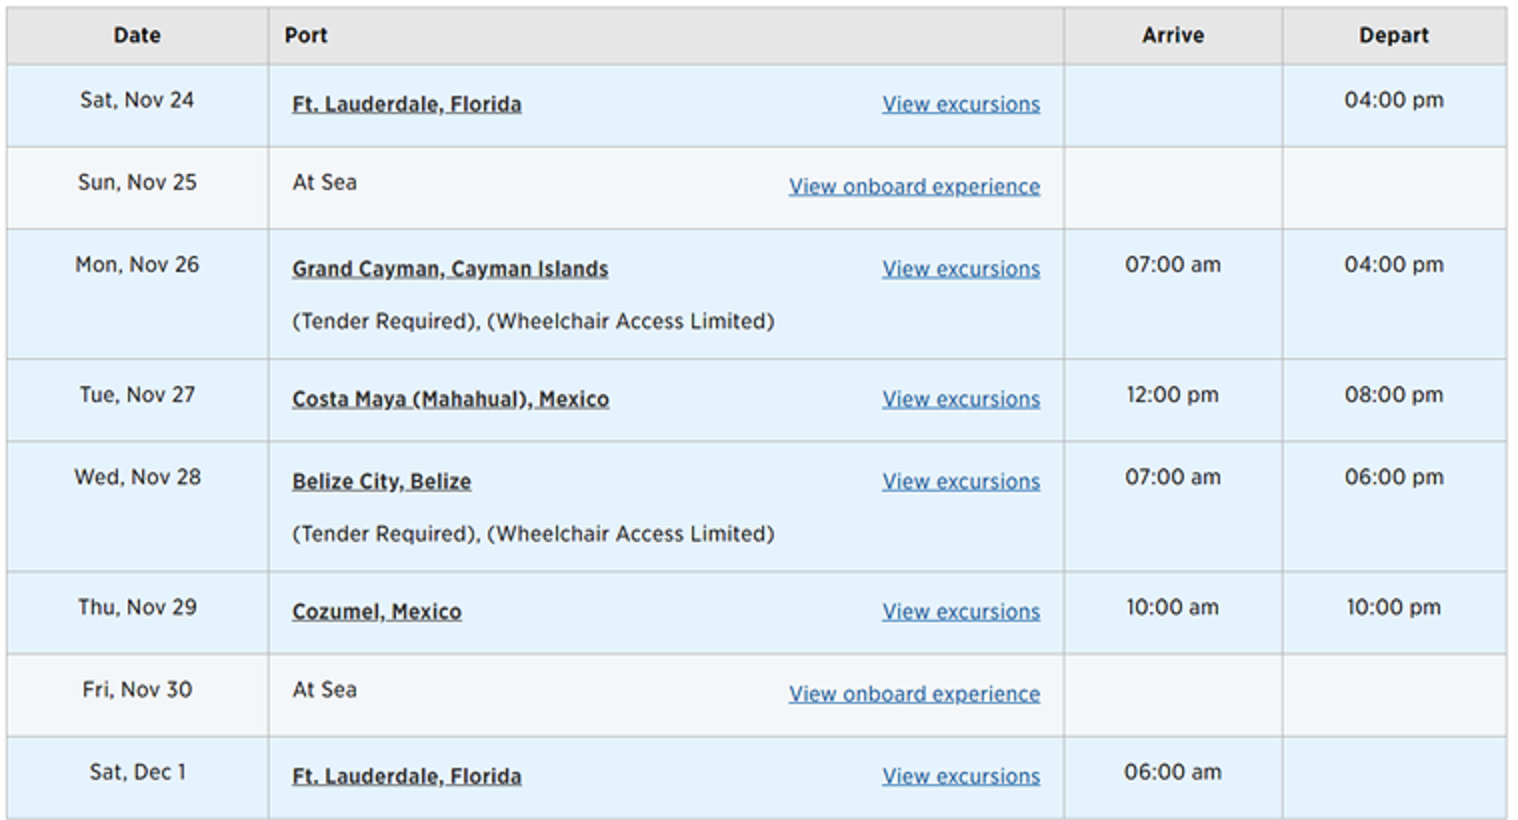View excursions for Costa Maya
The width and height of the screenshot is (1518, 820).
pos(960,399)
